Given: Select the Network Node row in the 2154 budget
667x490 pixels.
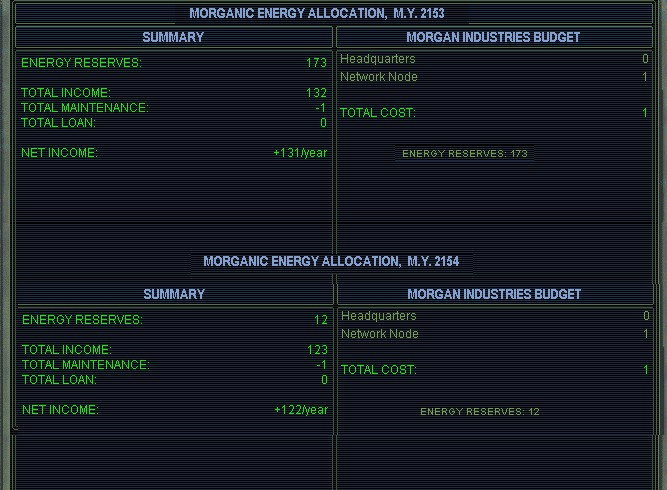Looking at the screenshot, I should pyautogui.click(x=380, y=334).
